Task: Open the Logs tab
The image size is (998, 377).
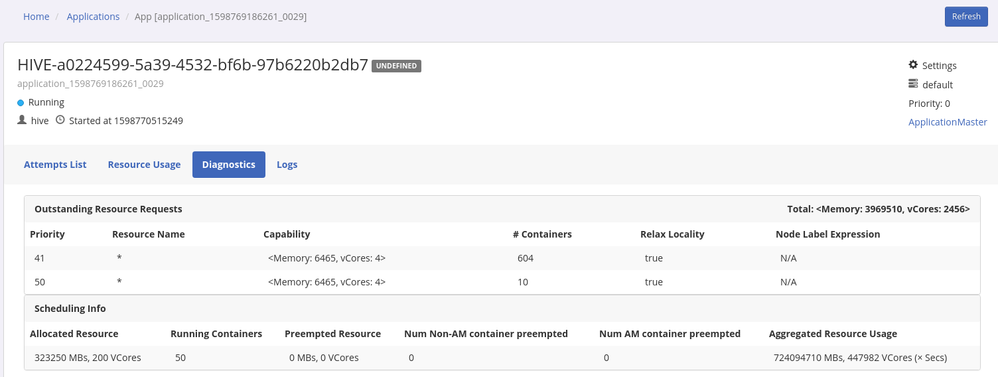Action: click(x=287, y=164)
